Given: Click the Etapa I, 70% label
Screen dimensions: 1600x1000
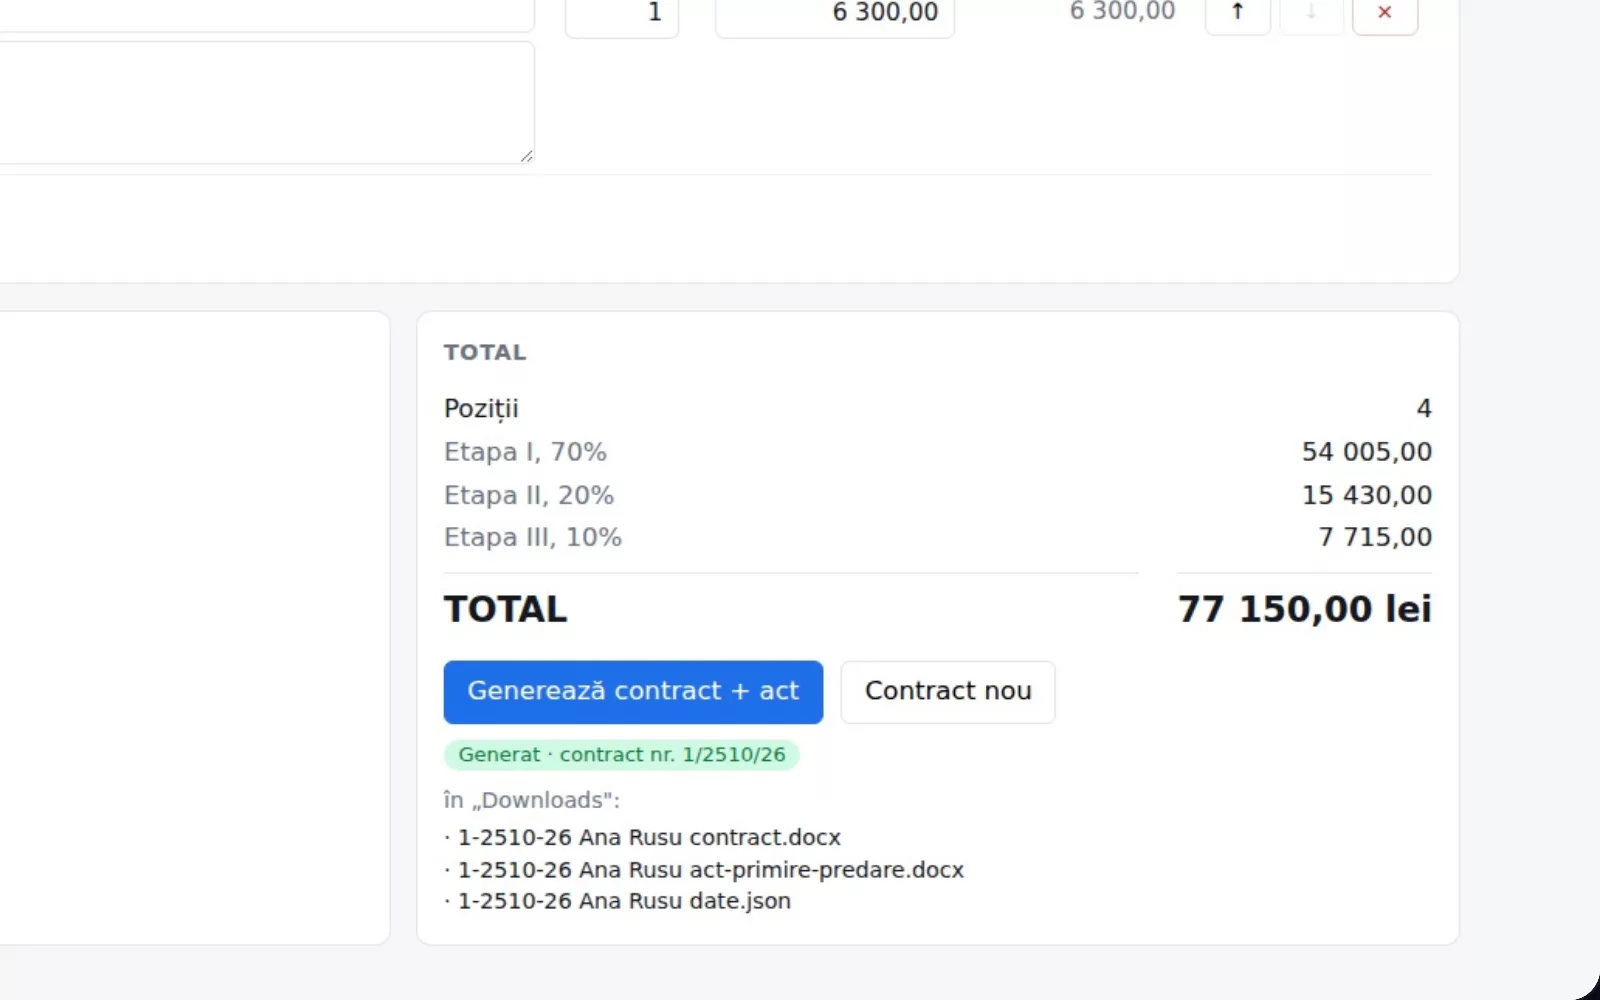Looking at the screenshot, I should [525, 452].
